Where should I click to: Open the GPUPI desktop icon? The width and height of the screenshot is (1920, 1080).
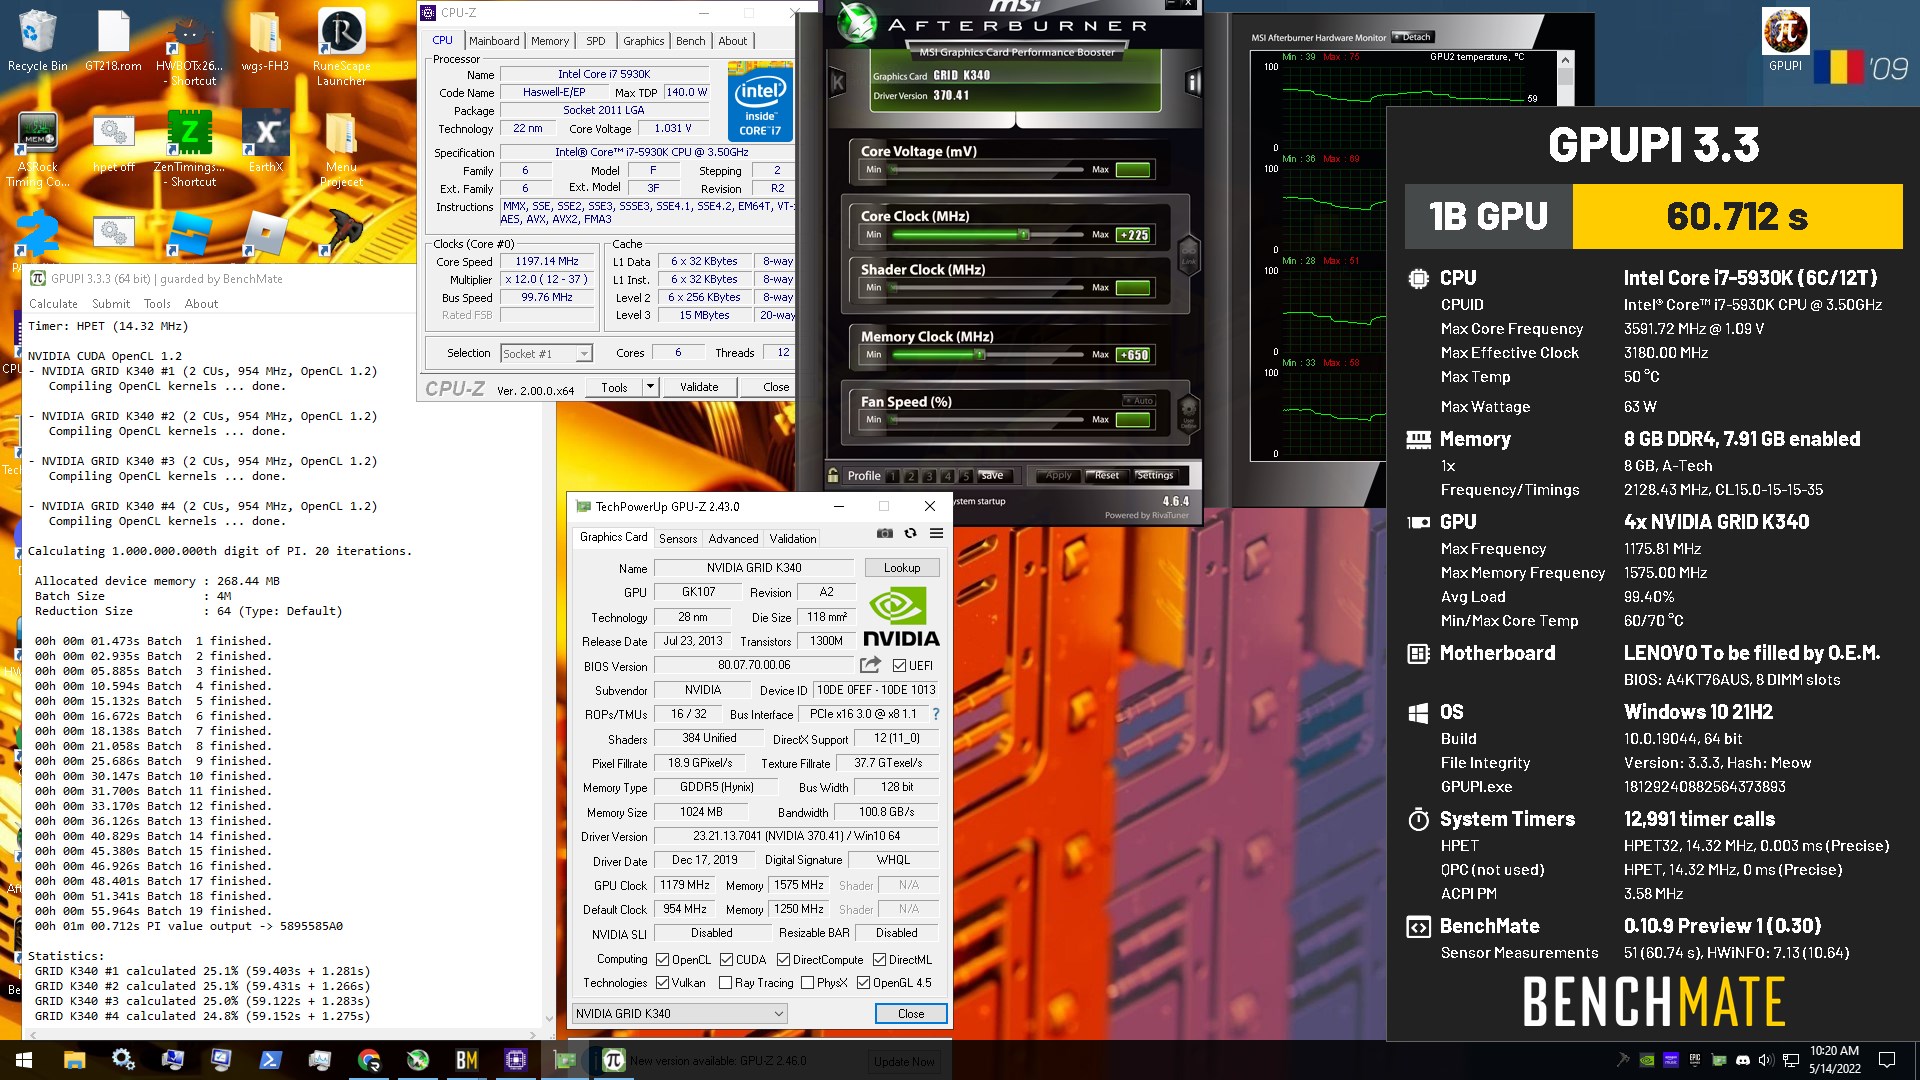pos(1785,40)
